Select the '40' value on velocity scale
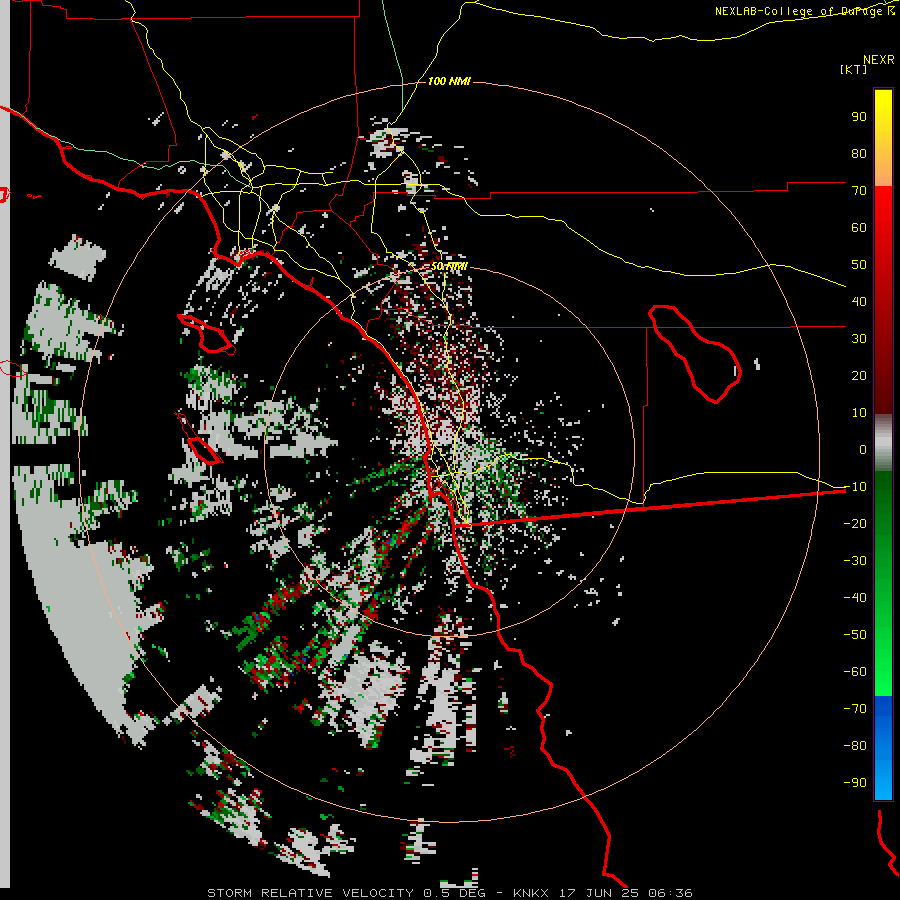Screen dimensions: 900x900 [x=859, y=302]
